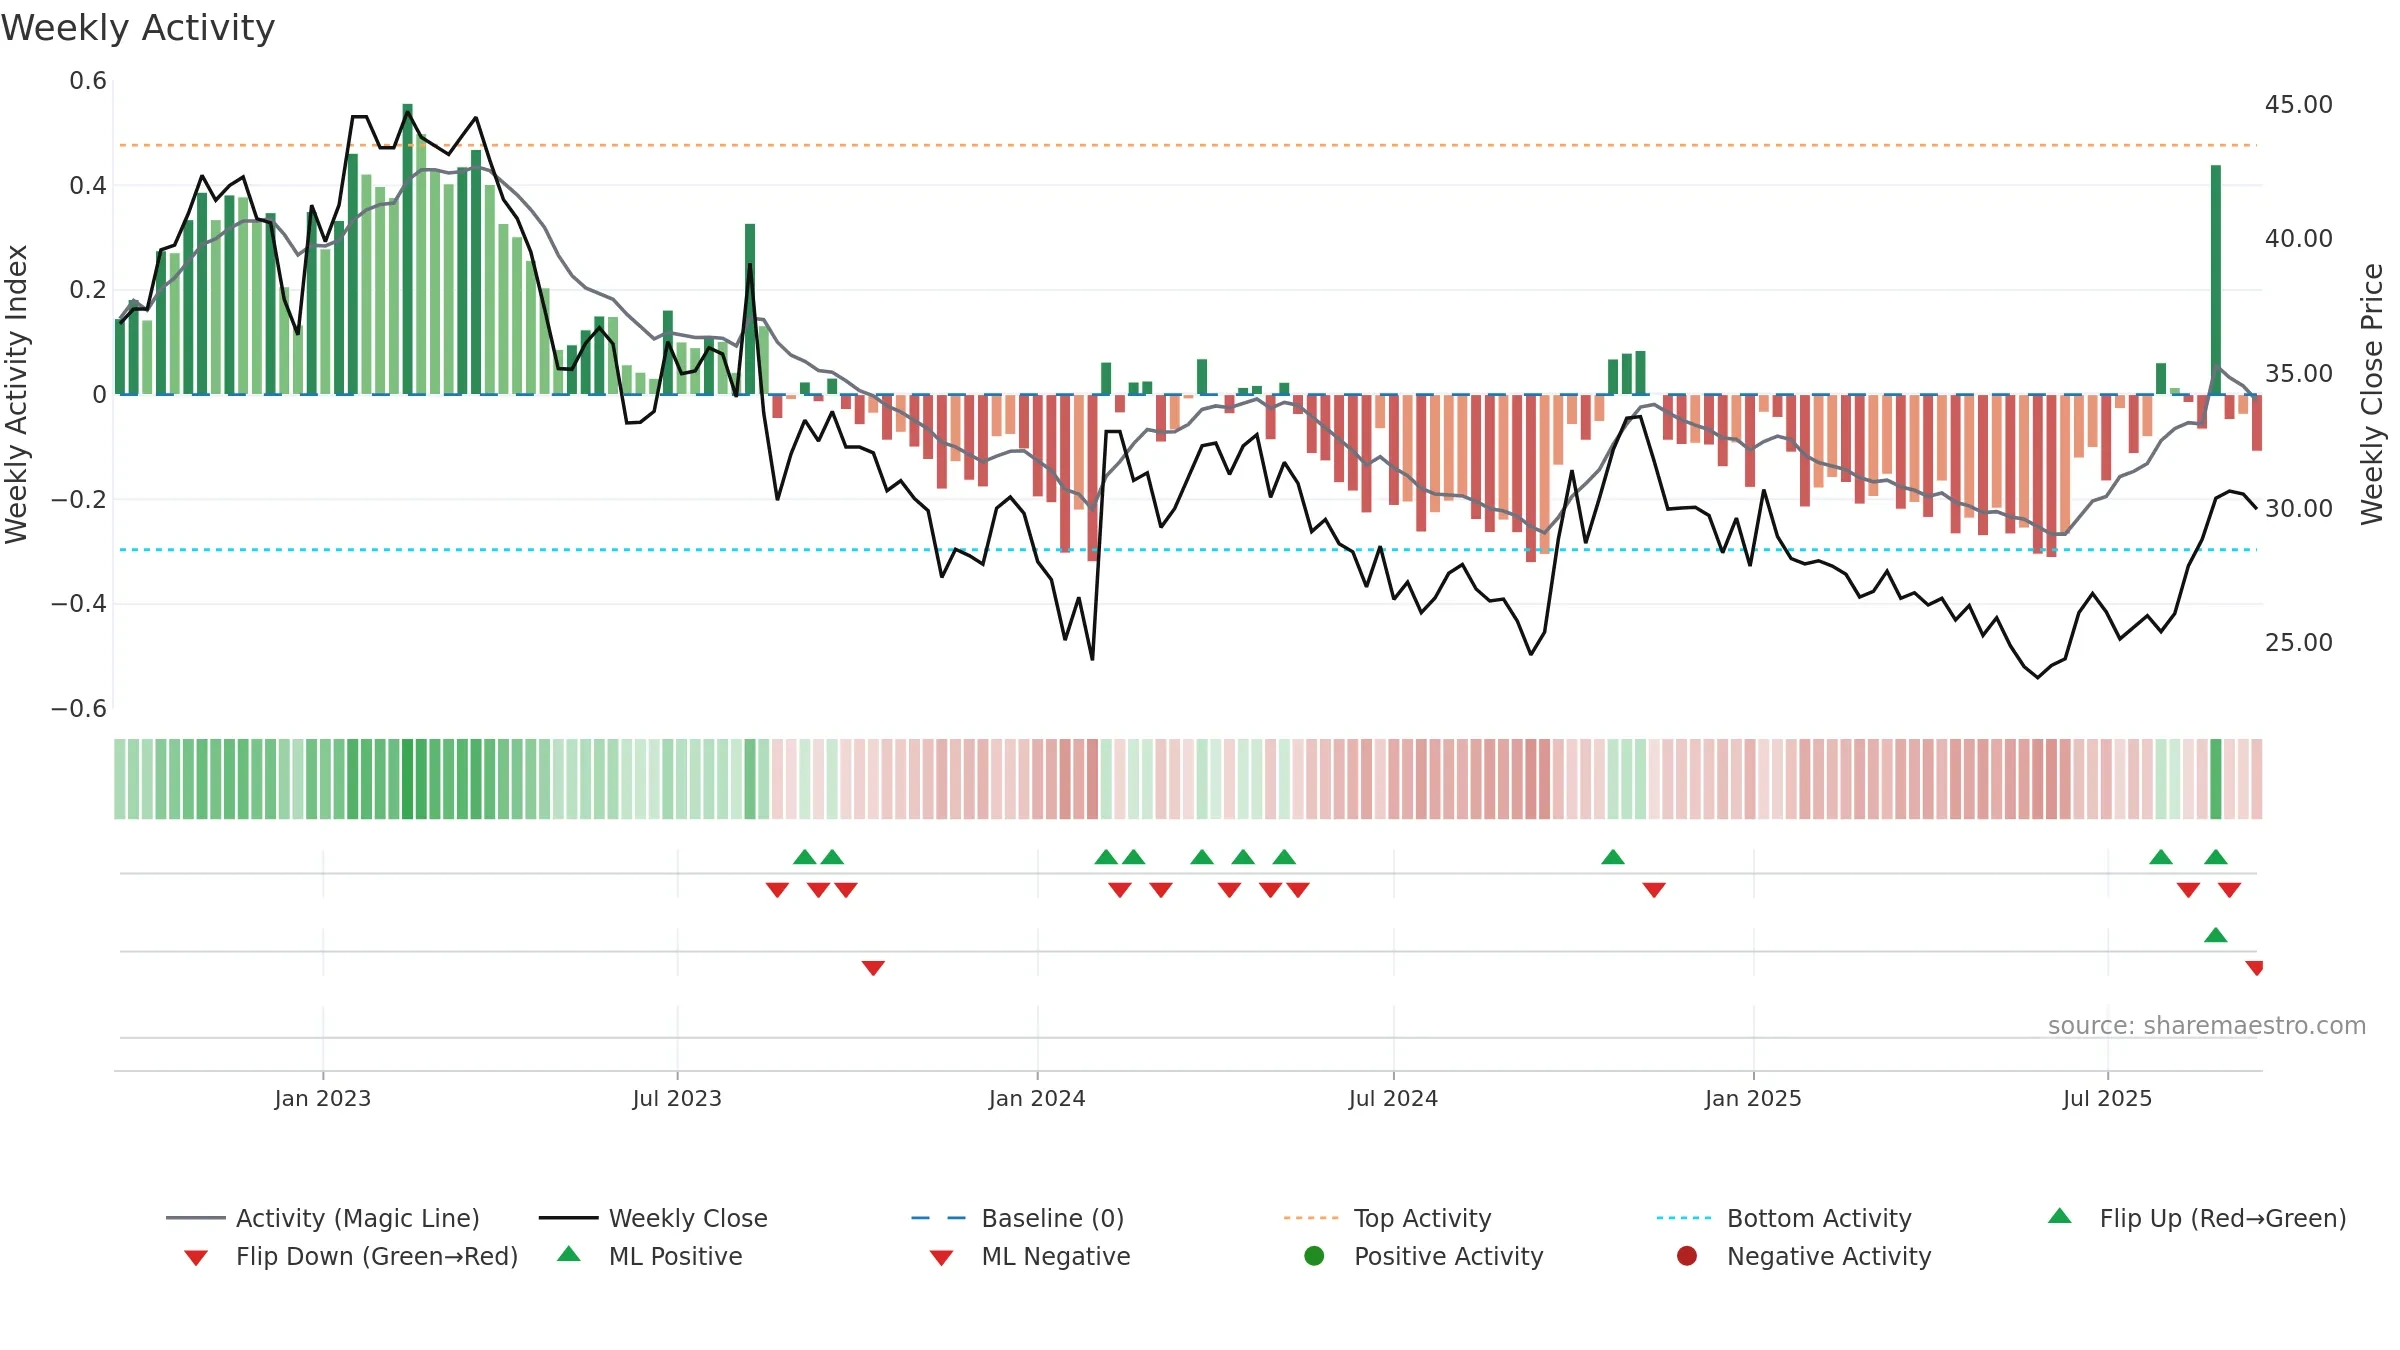Click the tallest green bar in early 2023

408,249
